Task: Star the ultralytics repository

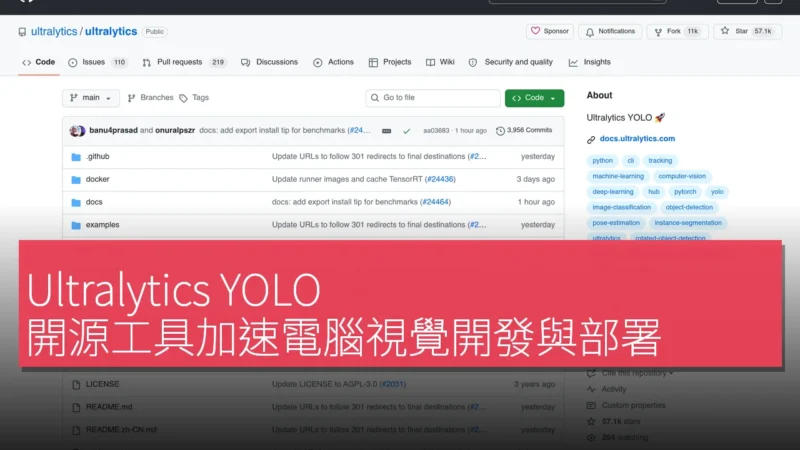Action: pyautogui.click(x=747, y=32)
